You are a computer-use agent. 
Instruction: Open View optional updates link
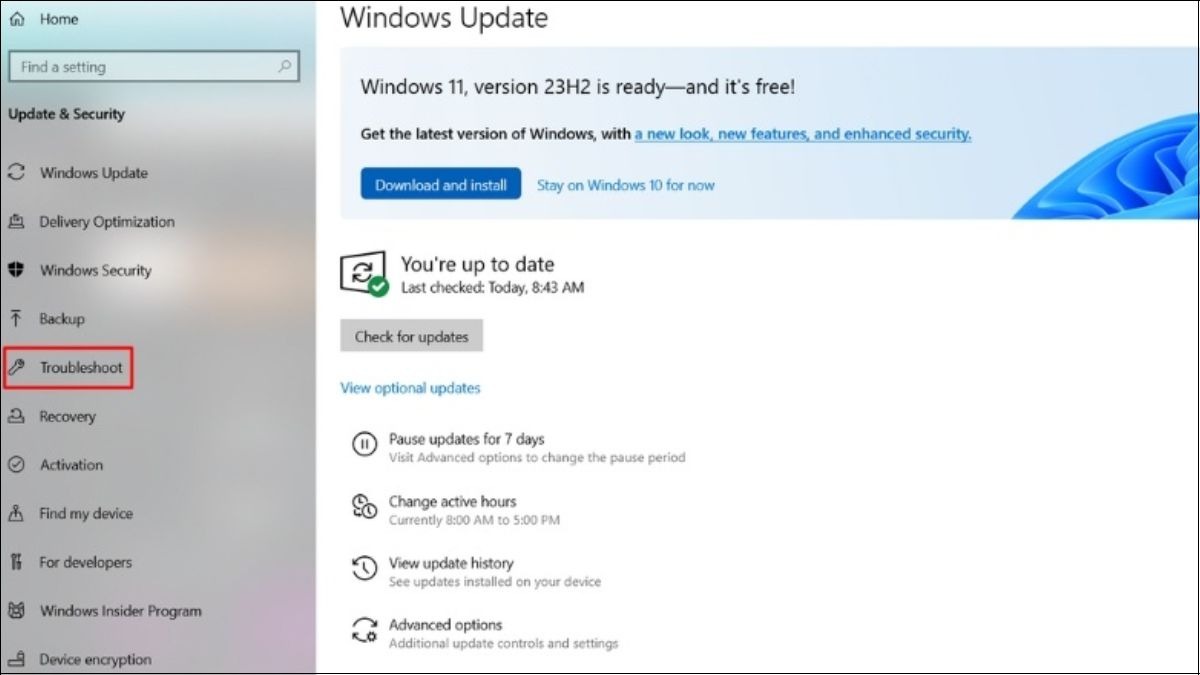coord(410,388)
